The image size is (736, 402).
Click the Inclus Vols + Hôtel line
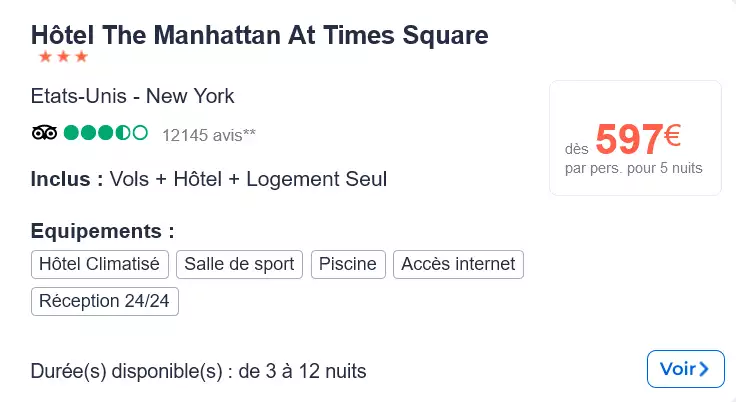point(209,179)
